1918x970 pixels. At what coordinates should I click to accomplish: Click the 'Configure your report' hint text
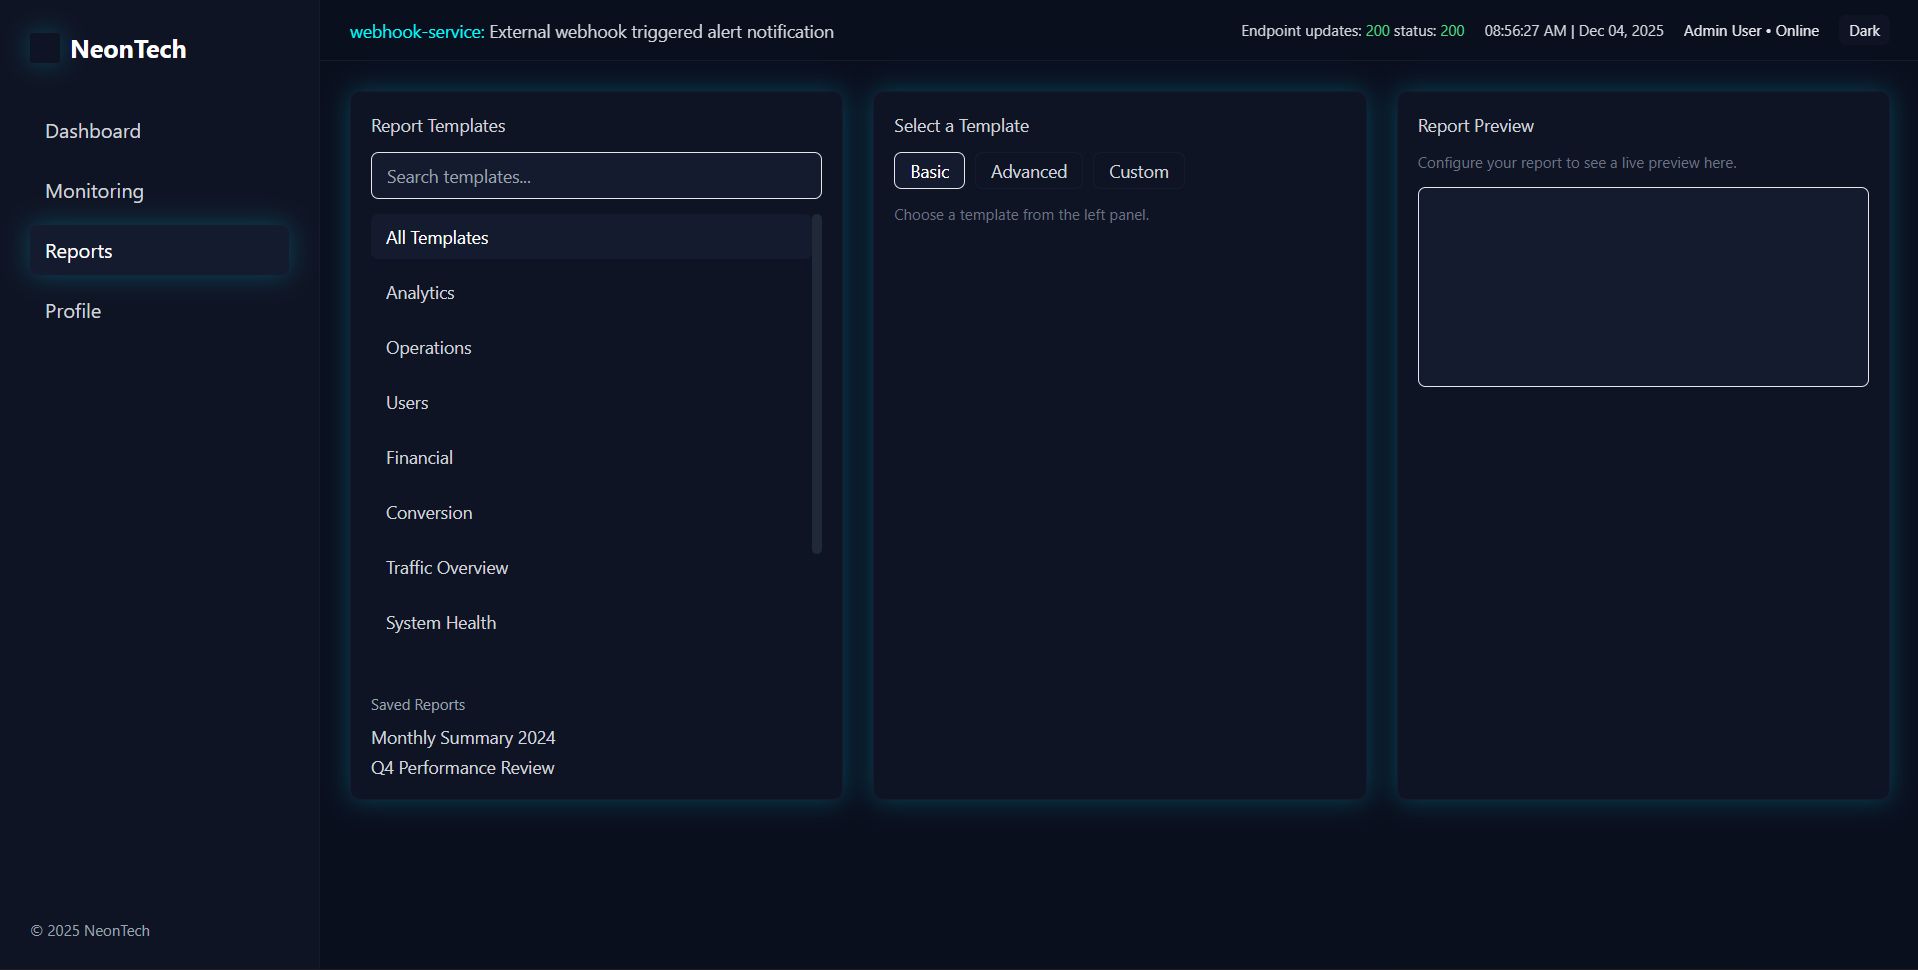click(1577, 163)
